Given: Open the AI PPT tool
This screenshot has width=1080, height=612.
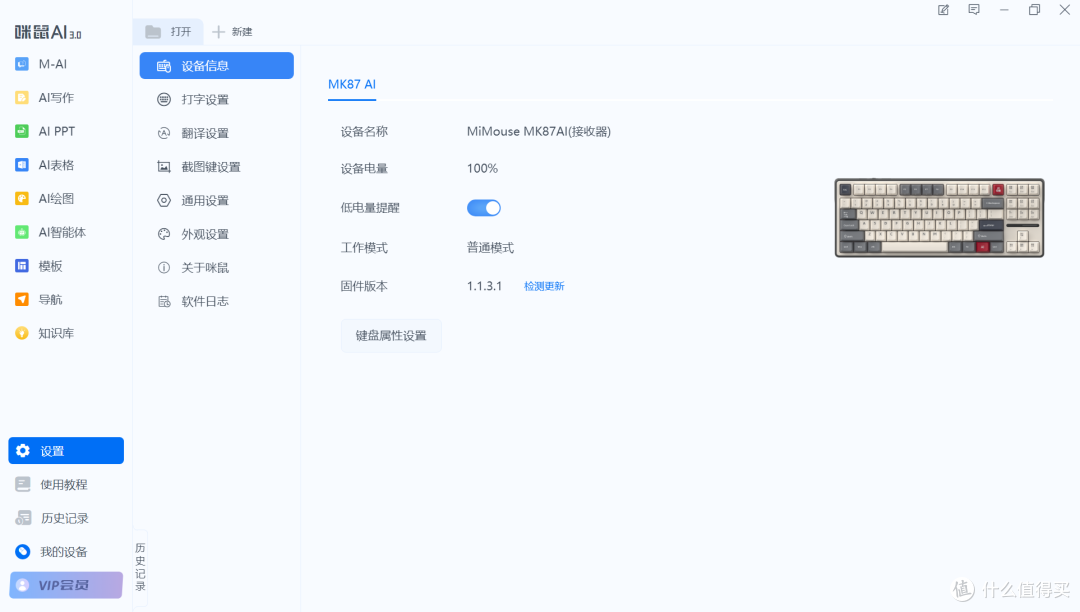Looking at the screenshot, I should [x=45, y=131].
